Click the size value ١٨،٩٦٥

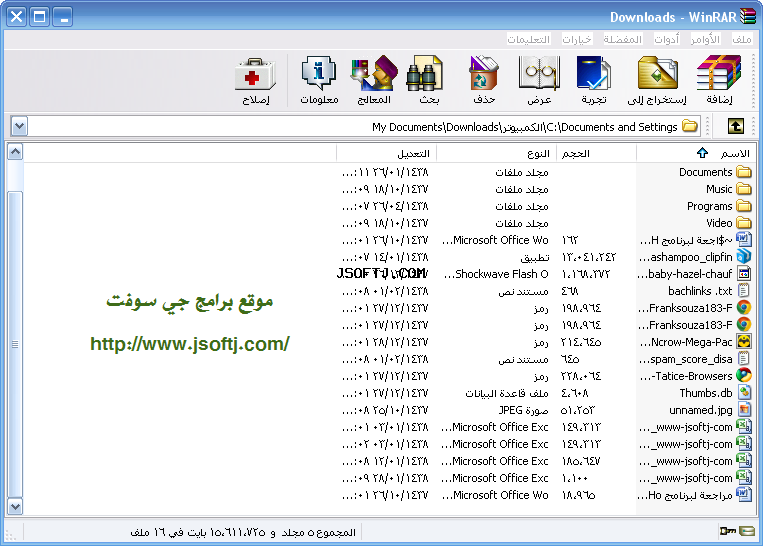[x=578, y=495]
